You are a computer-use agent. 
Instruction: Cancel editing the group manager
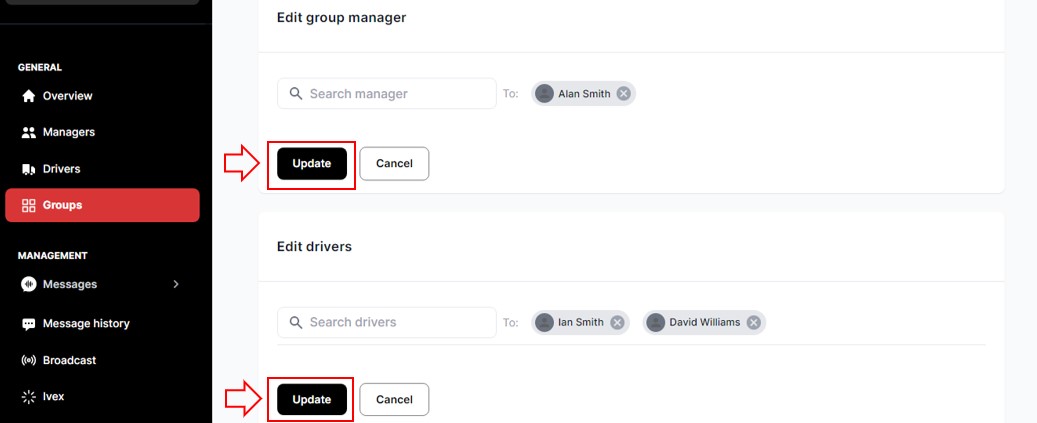coord(394,164)
